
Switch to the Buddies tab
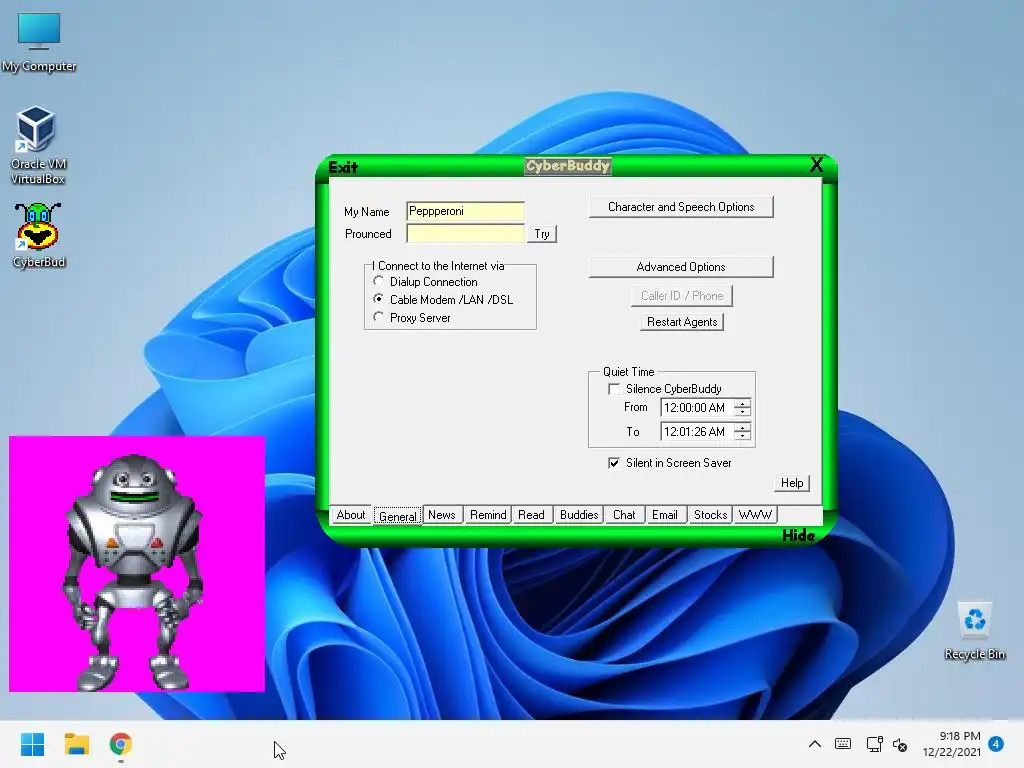(579, 515)
